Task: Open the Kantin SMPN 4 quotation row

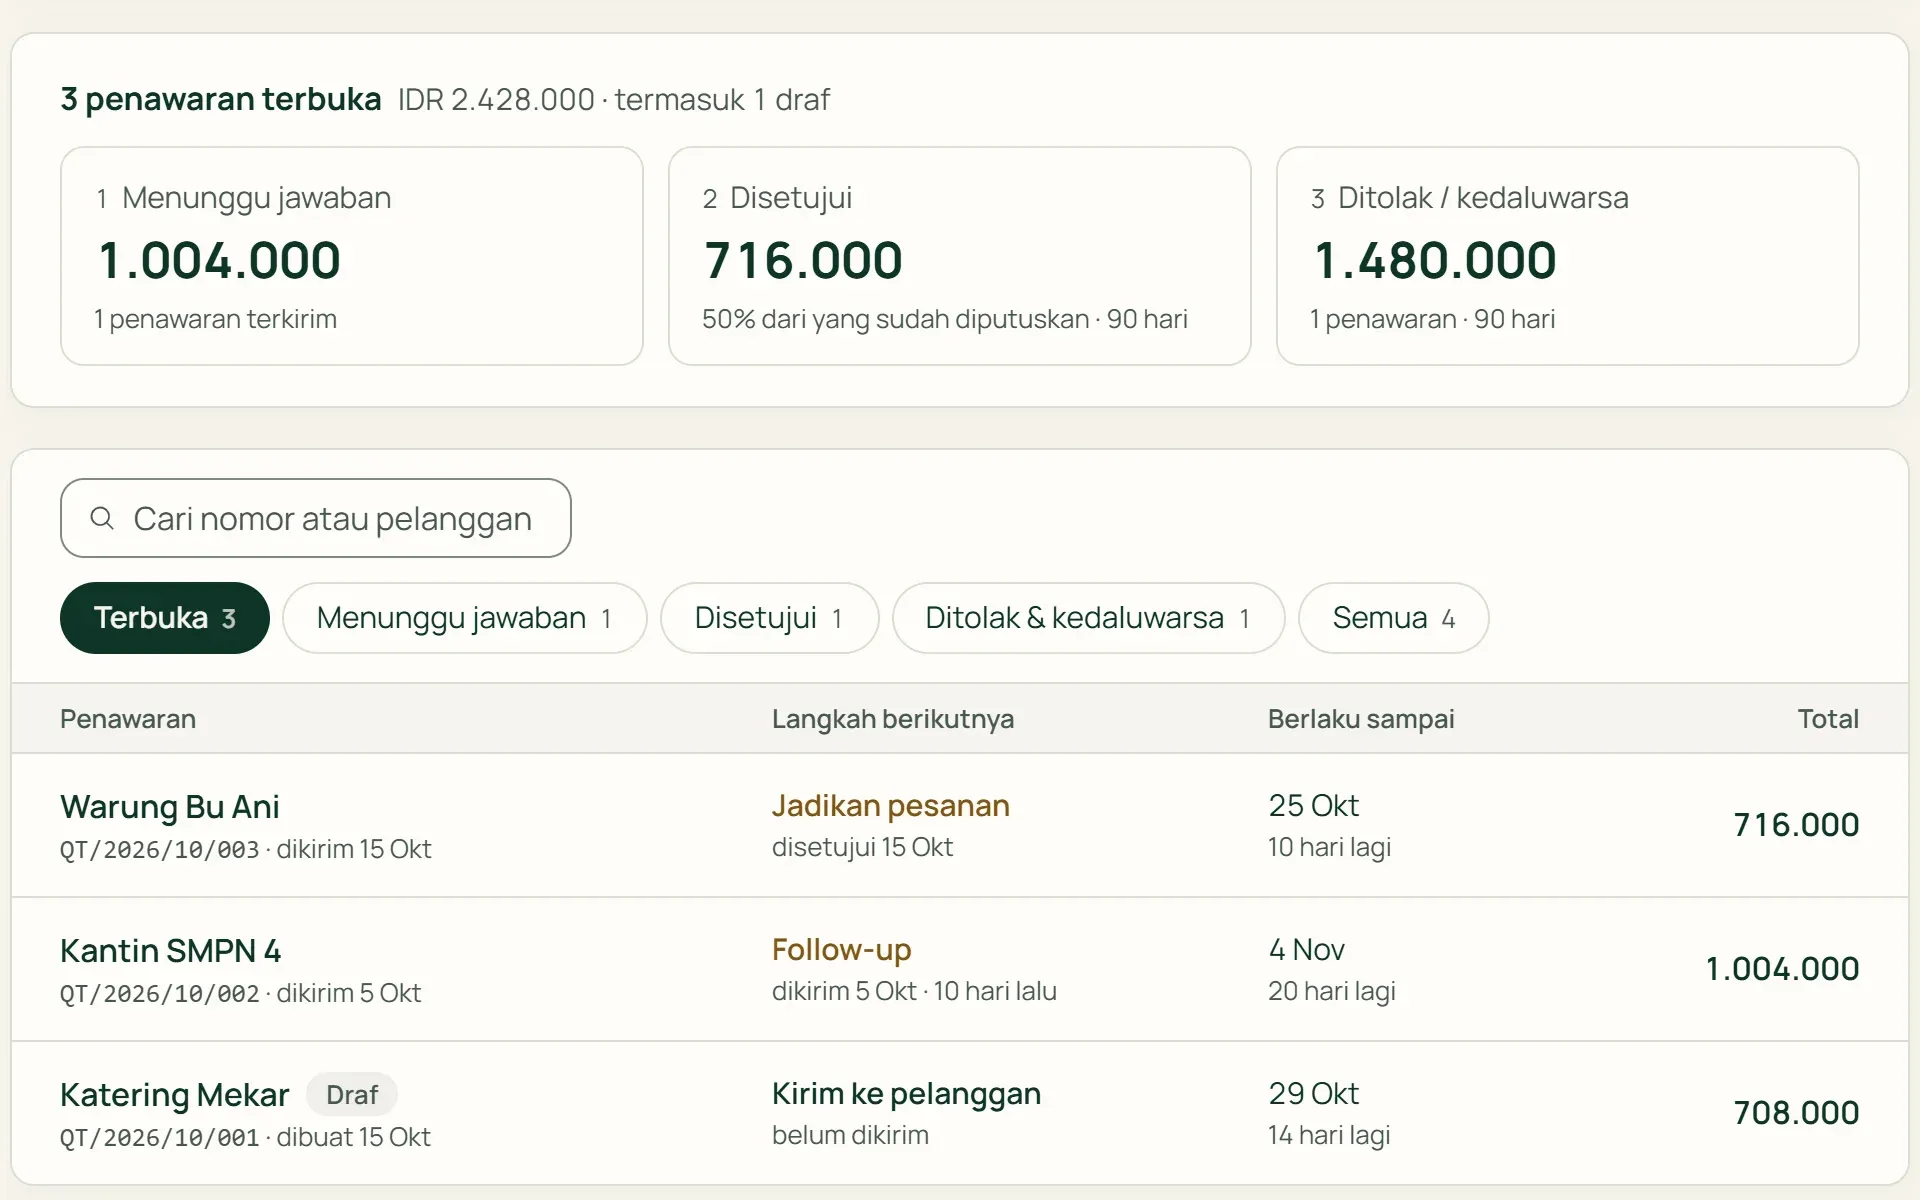Action: [x=960, y=969]
